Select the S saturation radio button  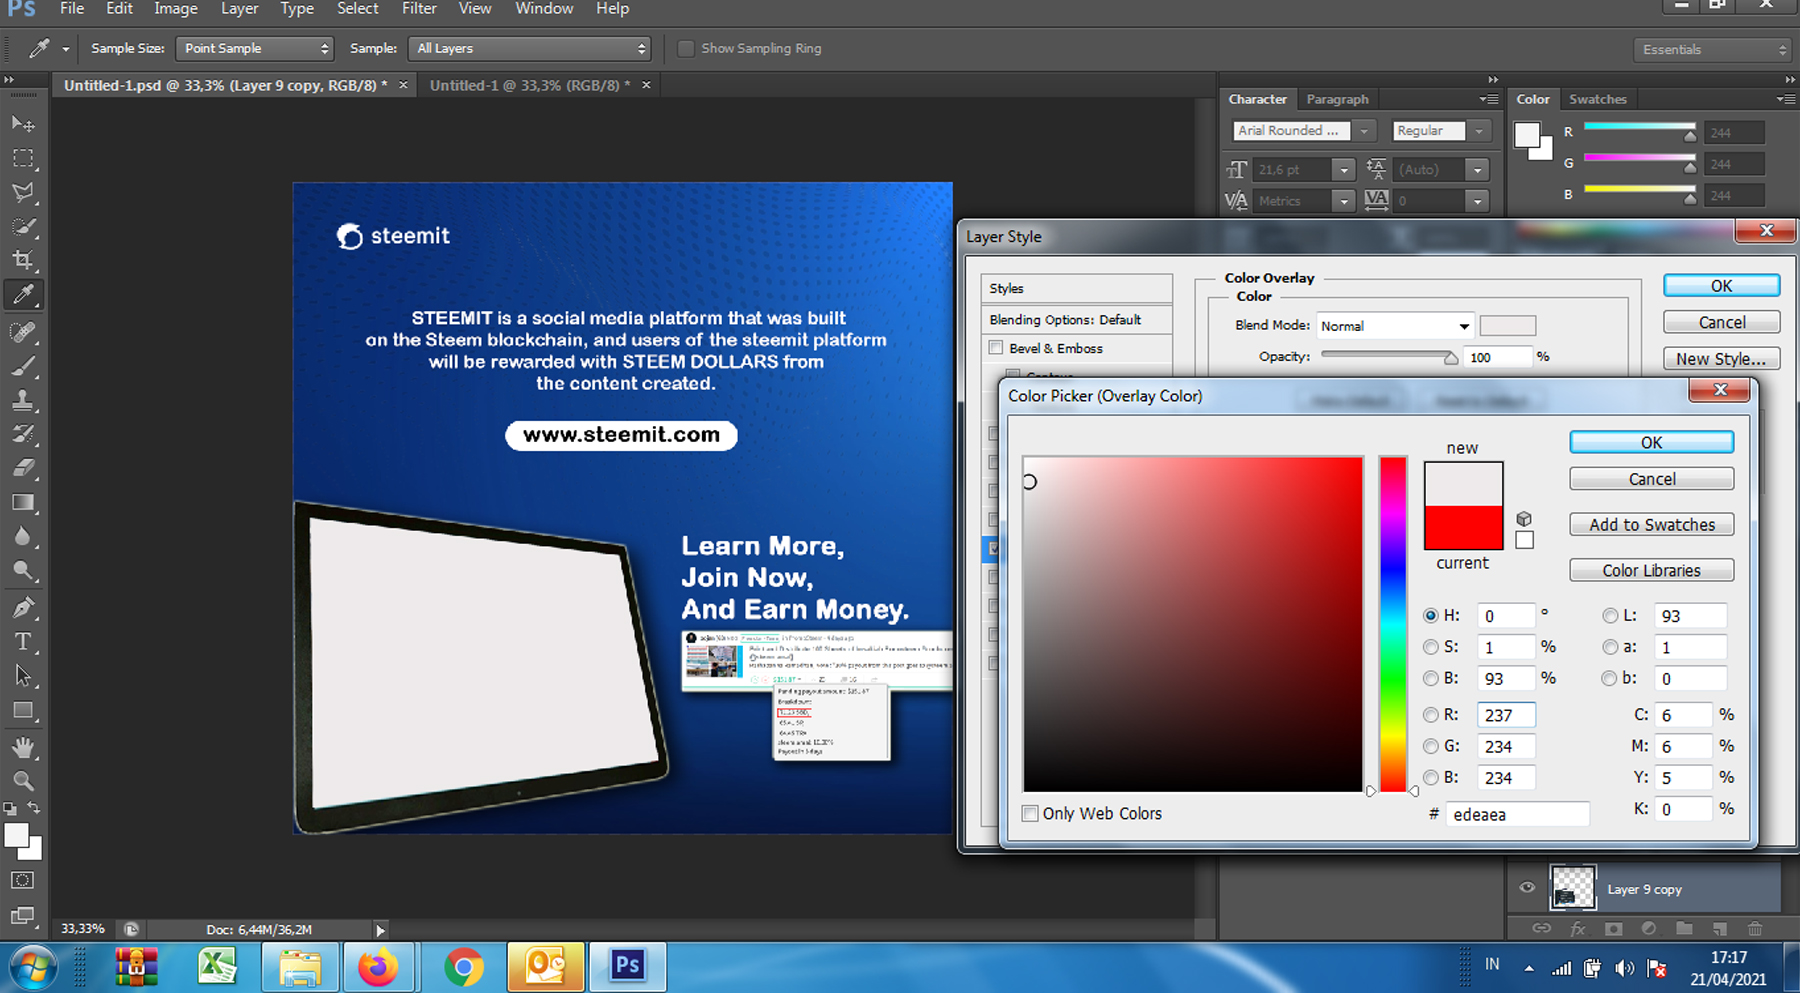coord(1431,647)
